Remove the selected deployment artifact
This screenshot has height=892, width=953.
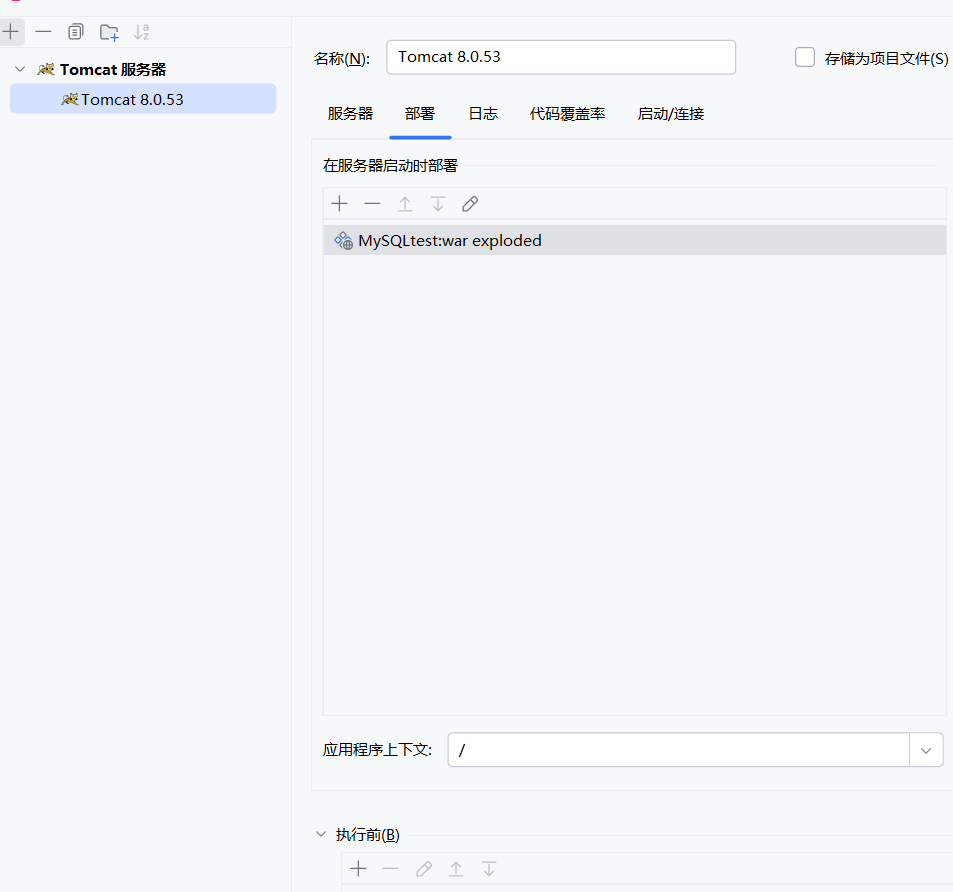pos(372,204)
